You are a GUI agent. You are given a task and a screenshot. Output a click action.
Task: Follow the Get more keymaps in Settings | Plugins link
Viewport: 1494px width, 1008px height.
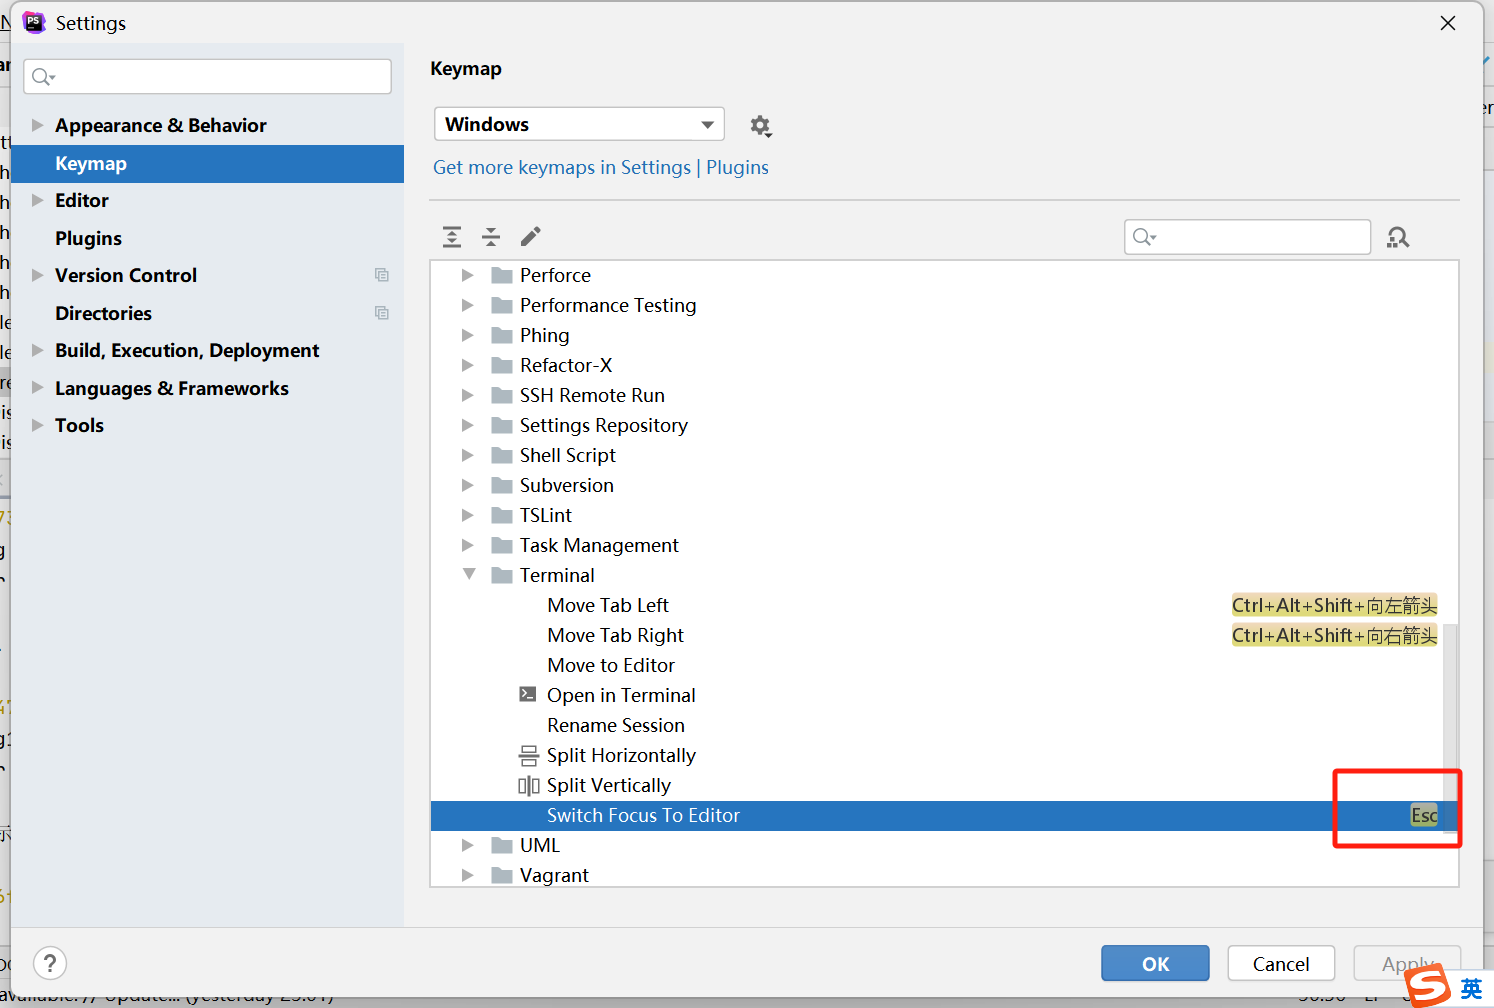click(601, 167)
